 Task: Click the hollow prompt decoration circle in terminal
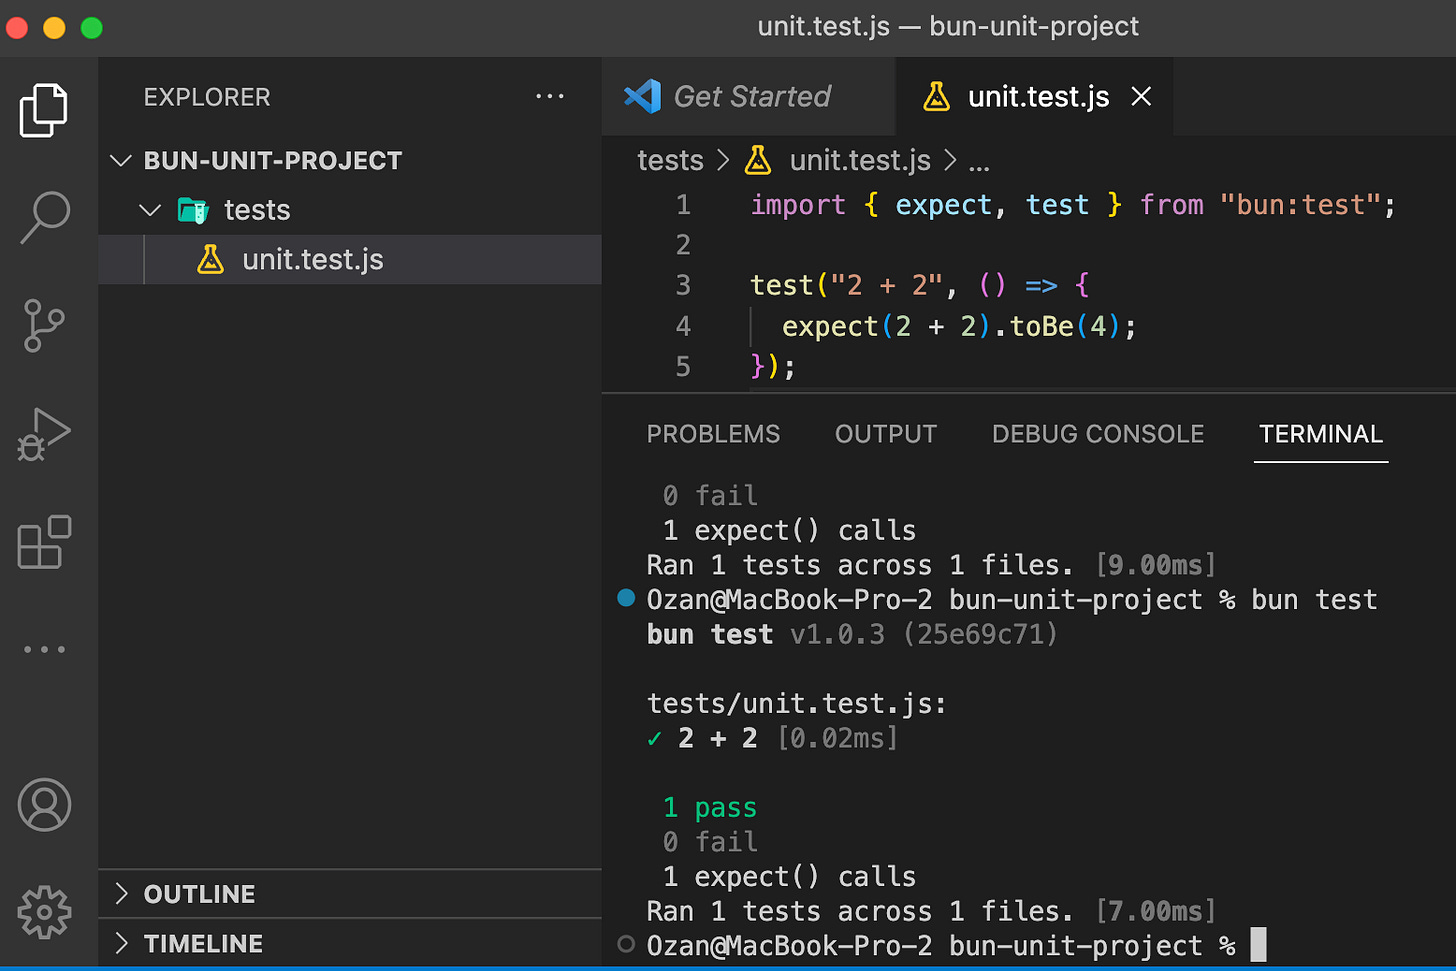(x=626, y=944)
